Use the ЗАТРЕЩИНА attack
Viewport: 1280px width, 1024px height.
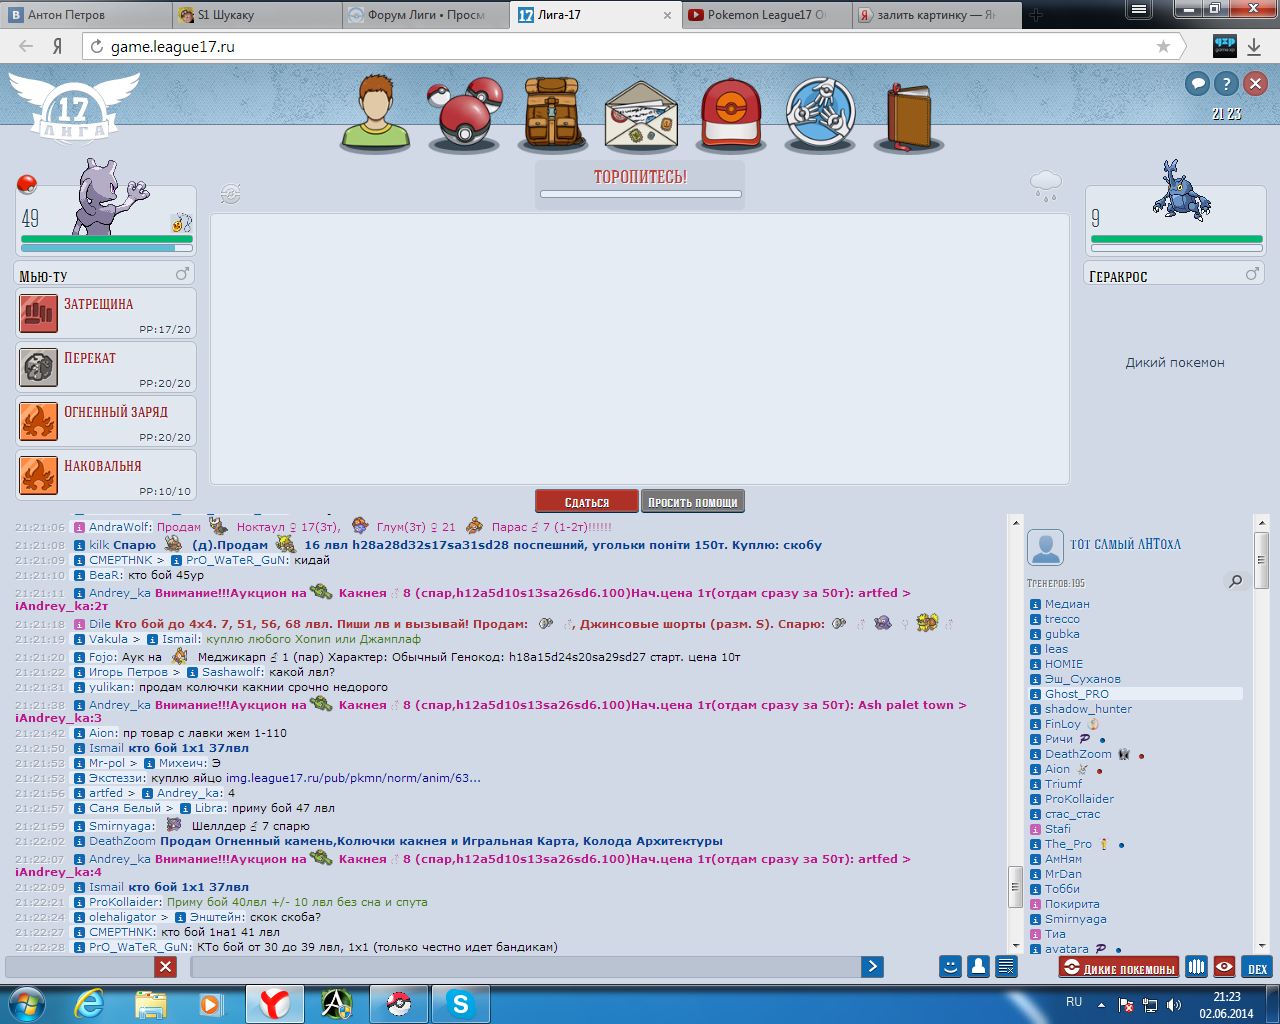tap(106, 313)
